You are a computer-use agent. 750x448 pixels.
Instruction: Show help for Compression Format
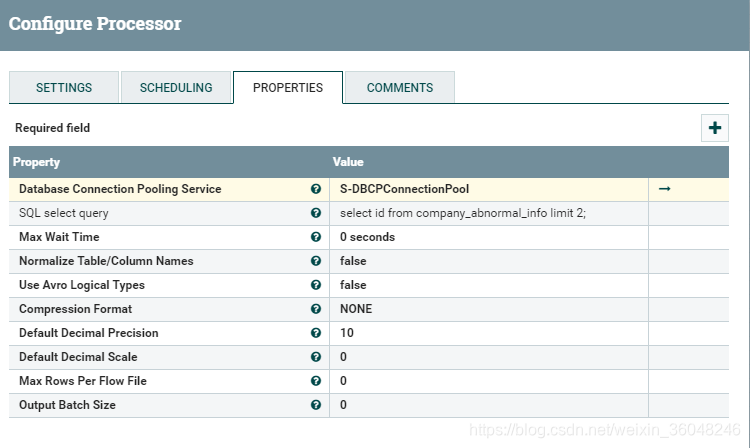(316, 309)
